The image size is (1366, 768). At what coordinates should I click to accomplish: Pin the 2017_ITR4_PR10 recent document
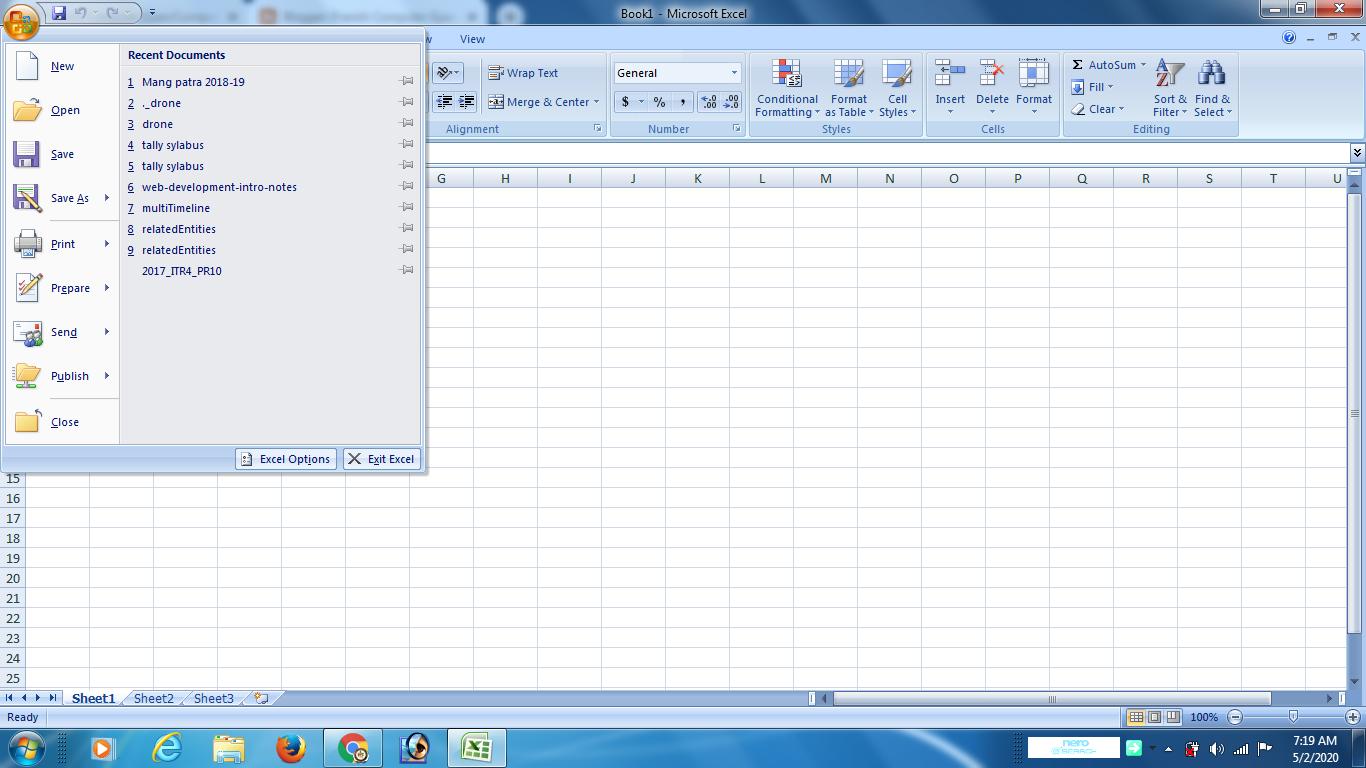[x=406, y=271]
